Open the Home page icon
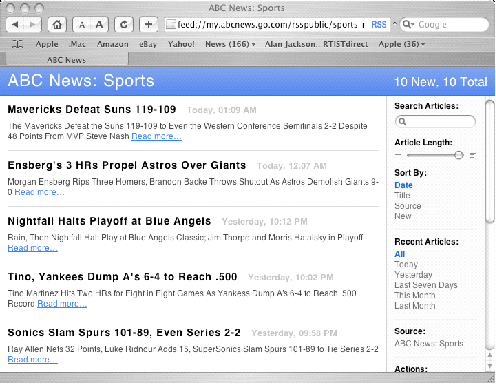The height and width of the screenshot is (384, 496). [x=57, y=24]
